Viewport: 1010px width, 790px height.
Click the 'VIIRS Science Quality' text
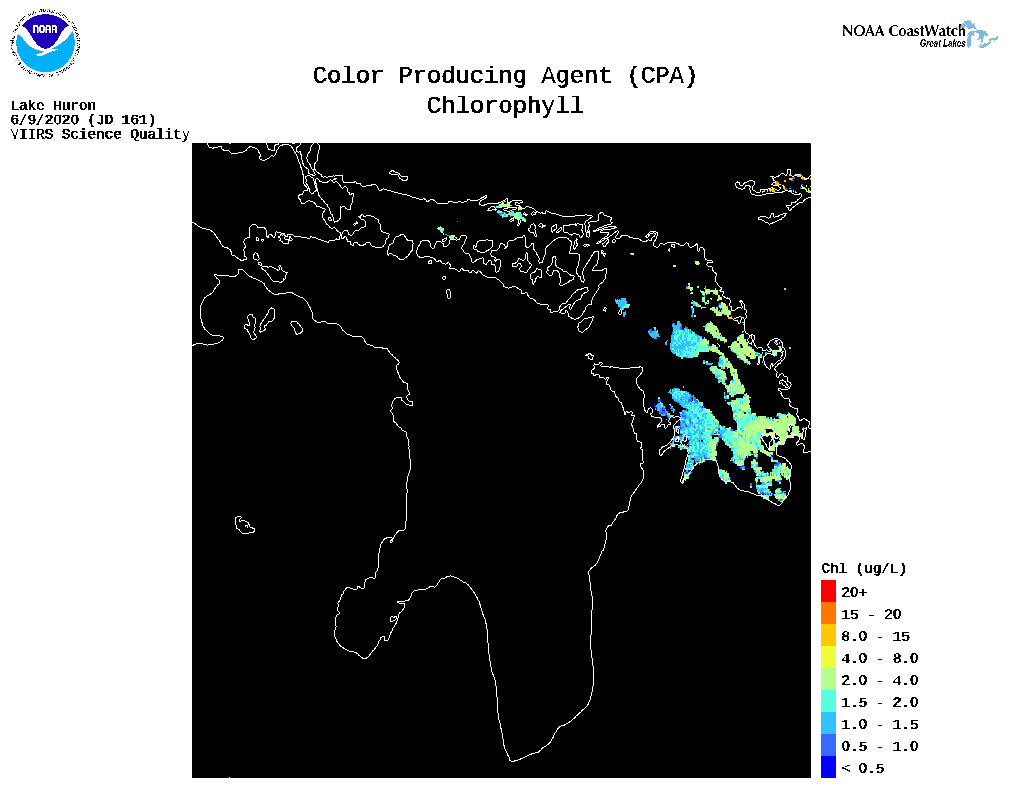(x=100, y=134)
